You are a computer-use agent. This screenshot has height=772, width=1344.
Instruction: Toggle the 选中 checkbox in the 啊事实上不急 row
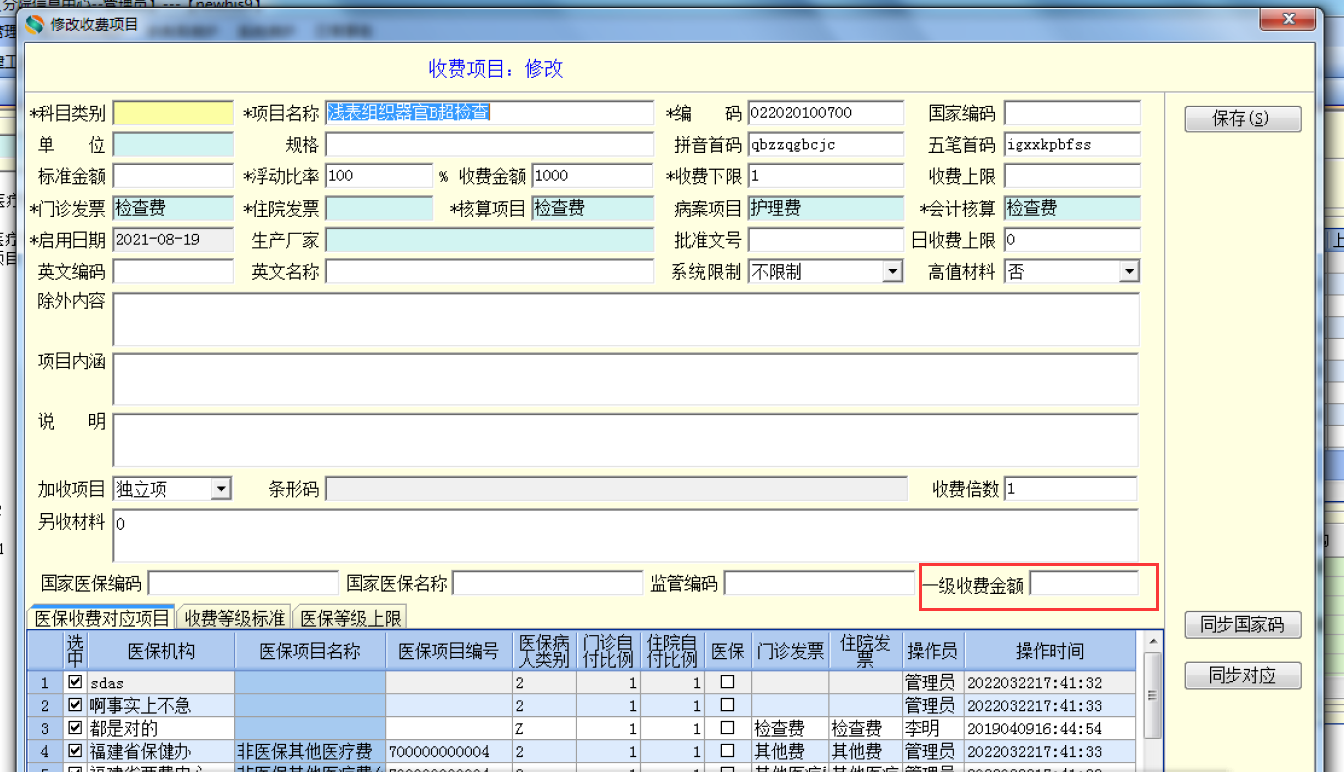pyautogui.click(x=76, y=705)
